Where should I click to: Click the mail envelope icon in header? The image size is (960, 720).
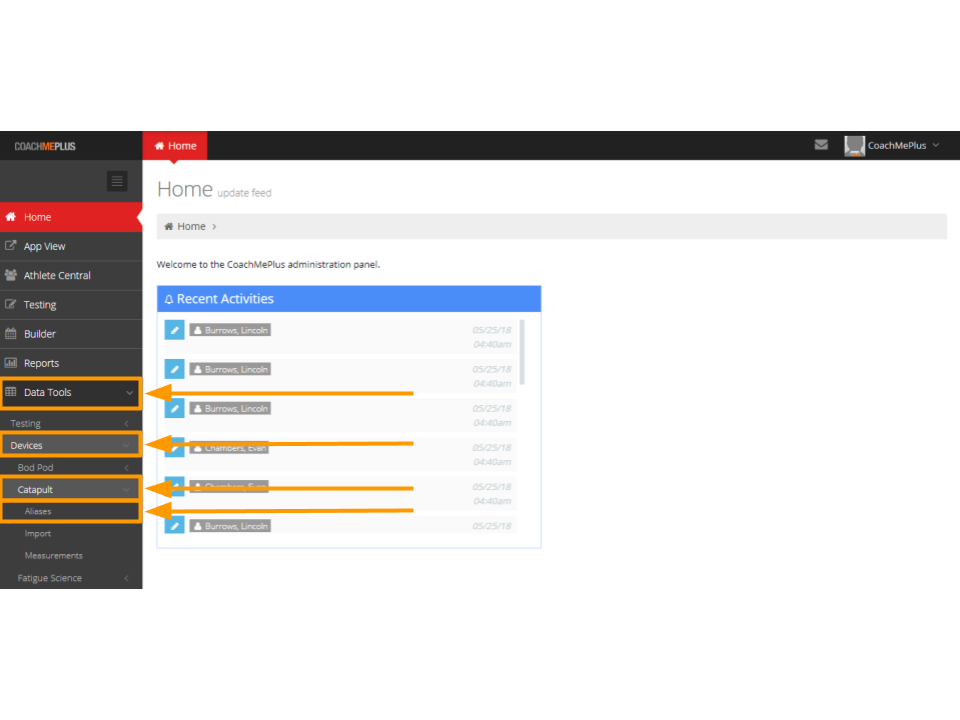coord(821,145)
